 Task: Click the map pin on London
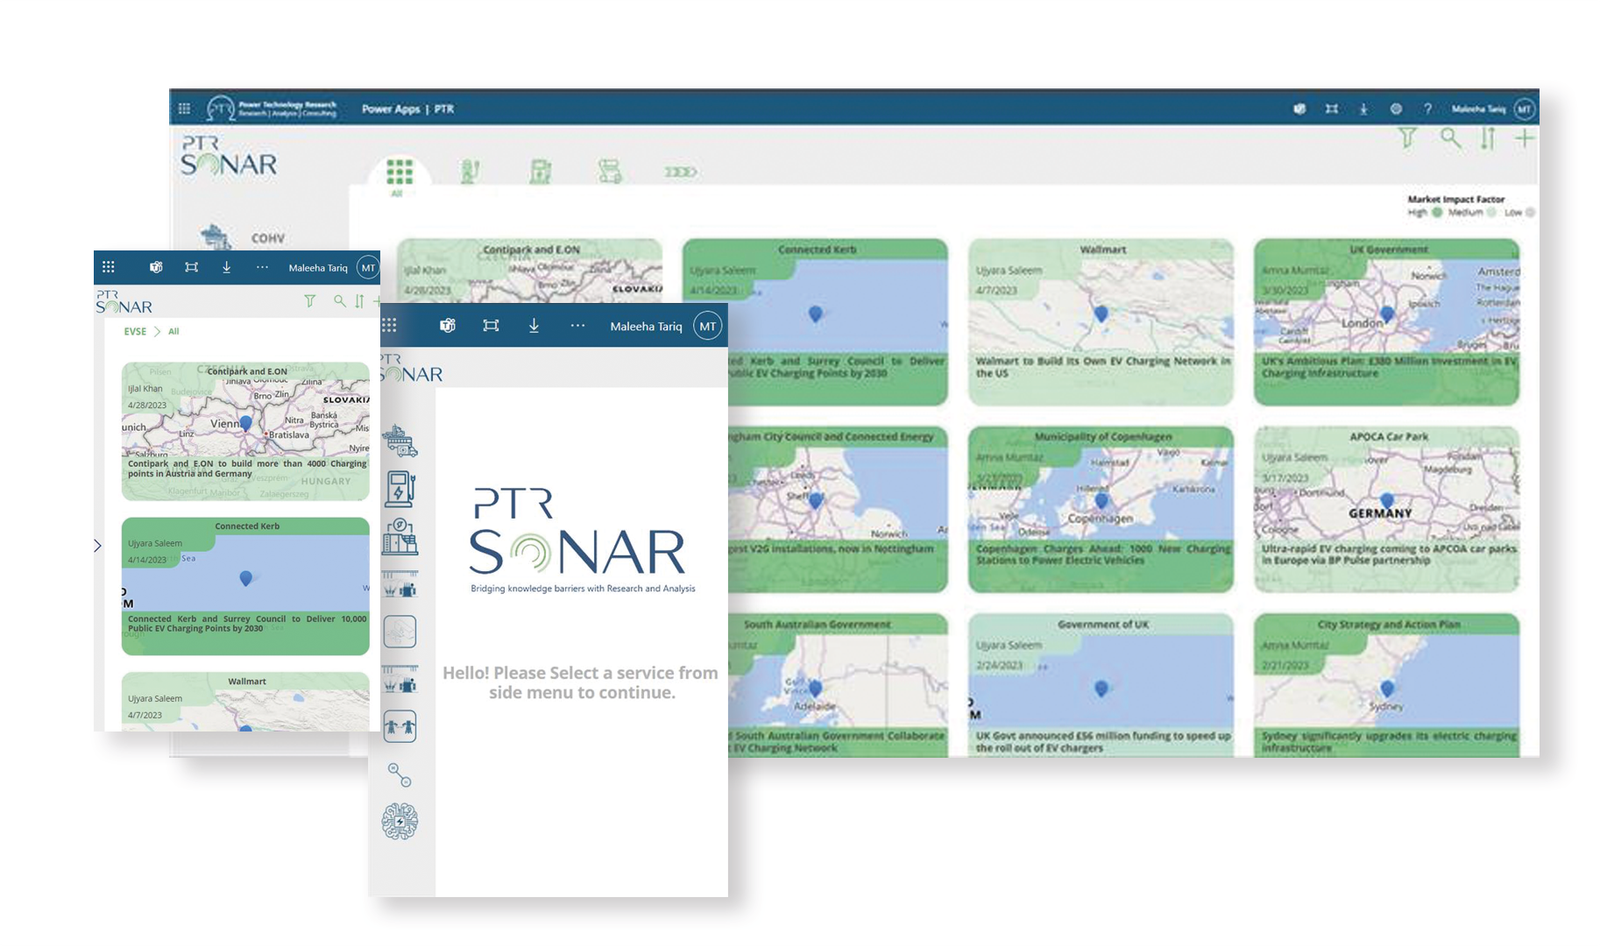1387,314
